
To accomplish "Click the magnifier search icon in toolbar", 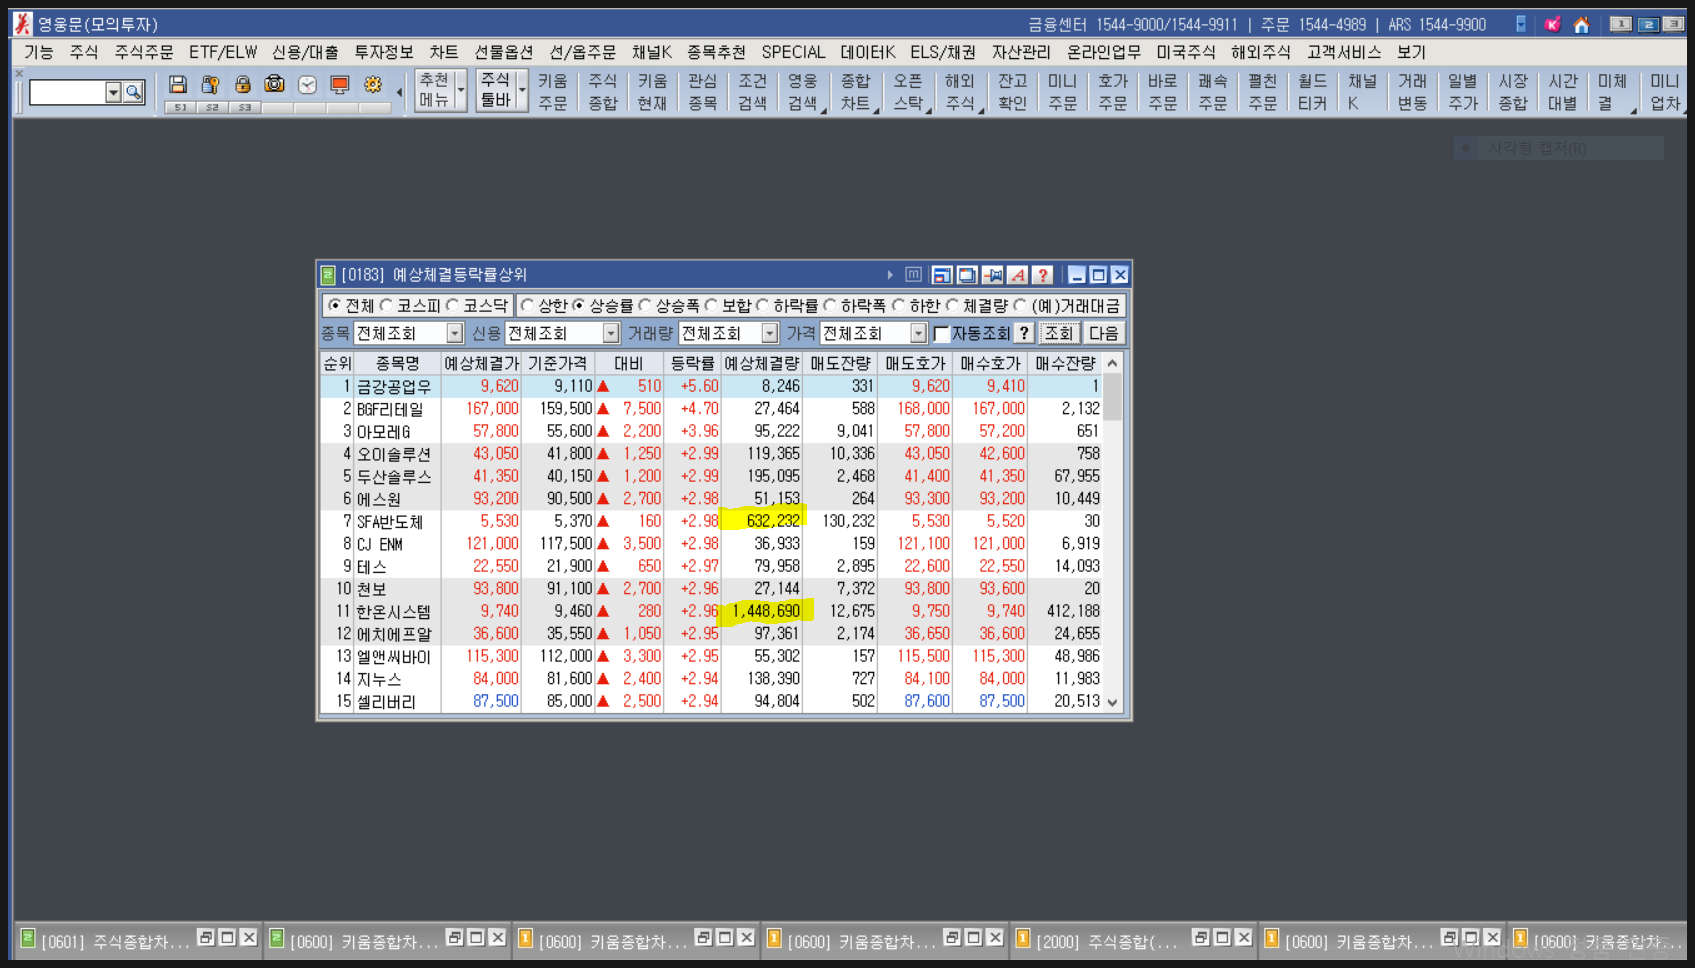I will [133, 92].
